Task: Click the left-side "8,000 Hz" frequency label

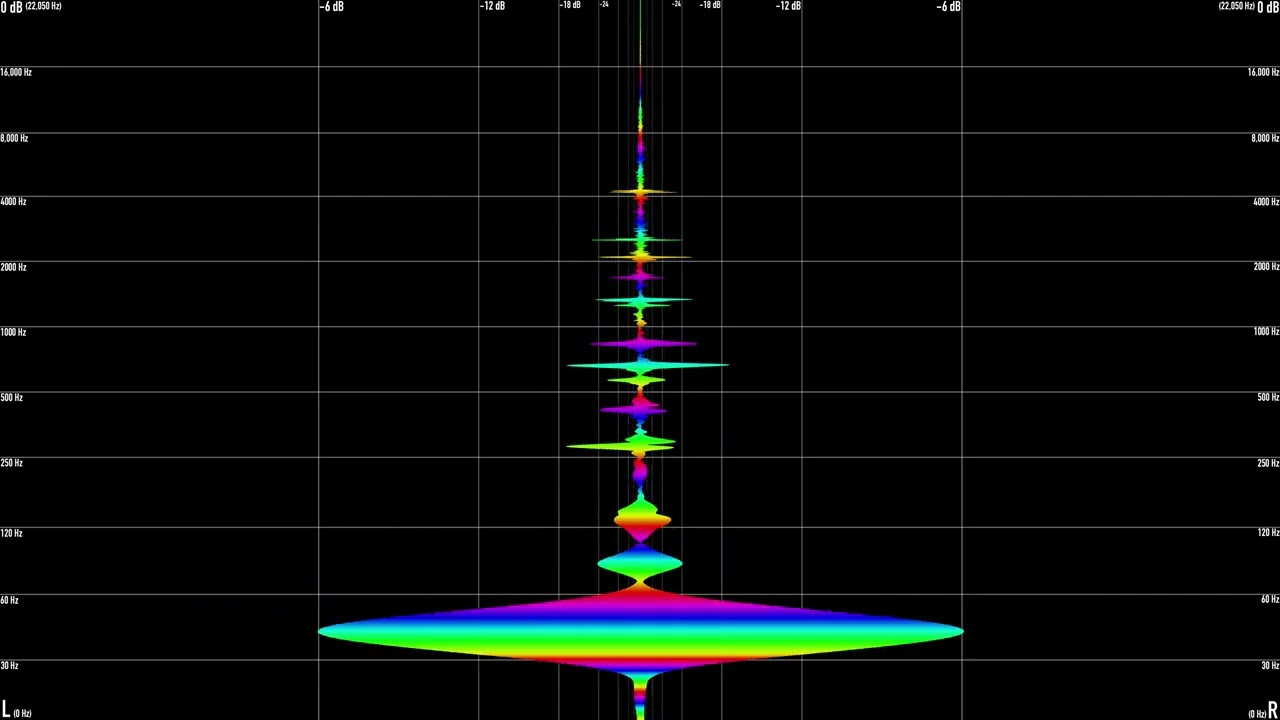Action: 14,138
